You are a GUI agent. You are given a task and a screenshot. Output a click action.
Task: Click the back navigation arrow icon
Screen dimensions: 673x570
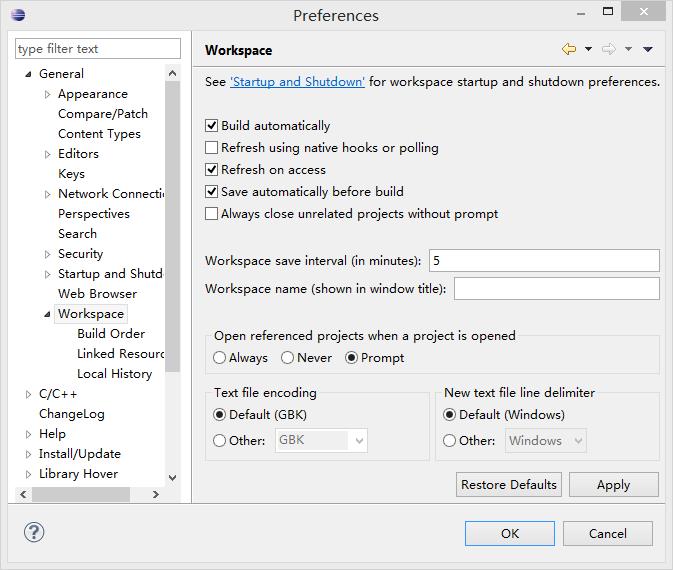point(569,49)
